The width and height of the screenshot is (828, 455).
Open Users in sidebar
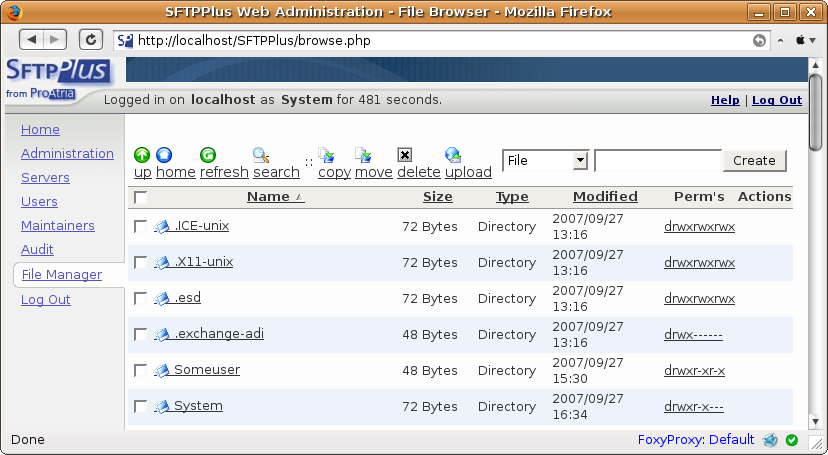pos(39,202)
